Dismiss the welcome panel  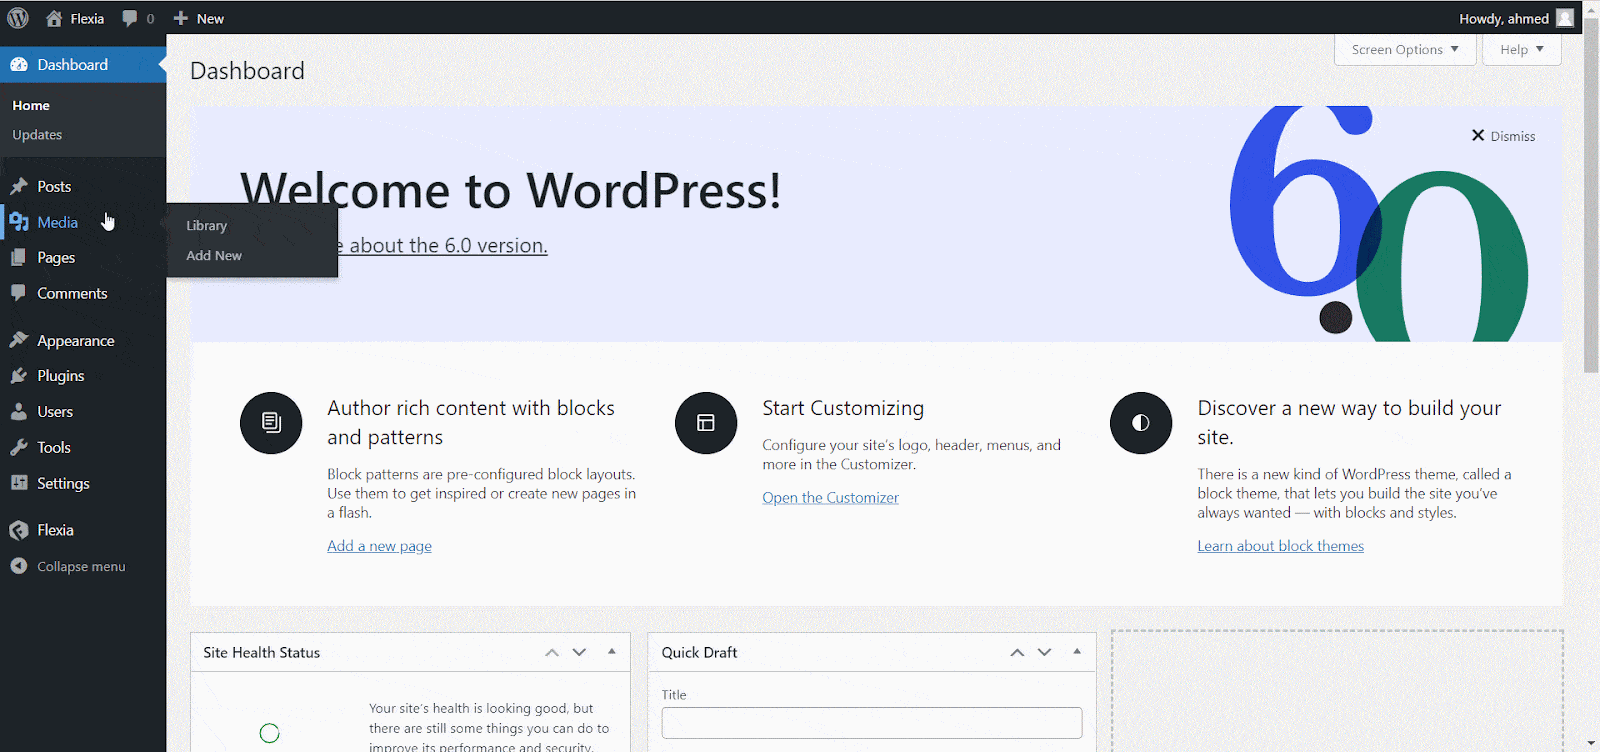tap(1503, 136)
